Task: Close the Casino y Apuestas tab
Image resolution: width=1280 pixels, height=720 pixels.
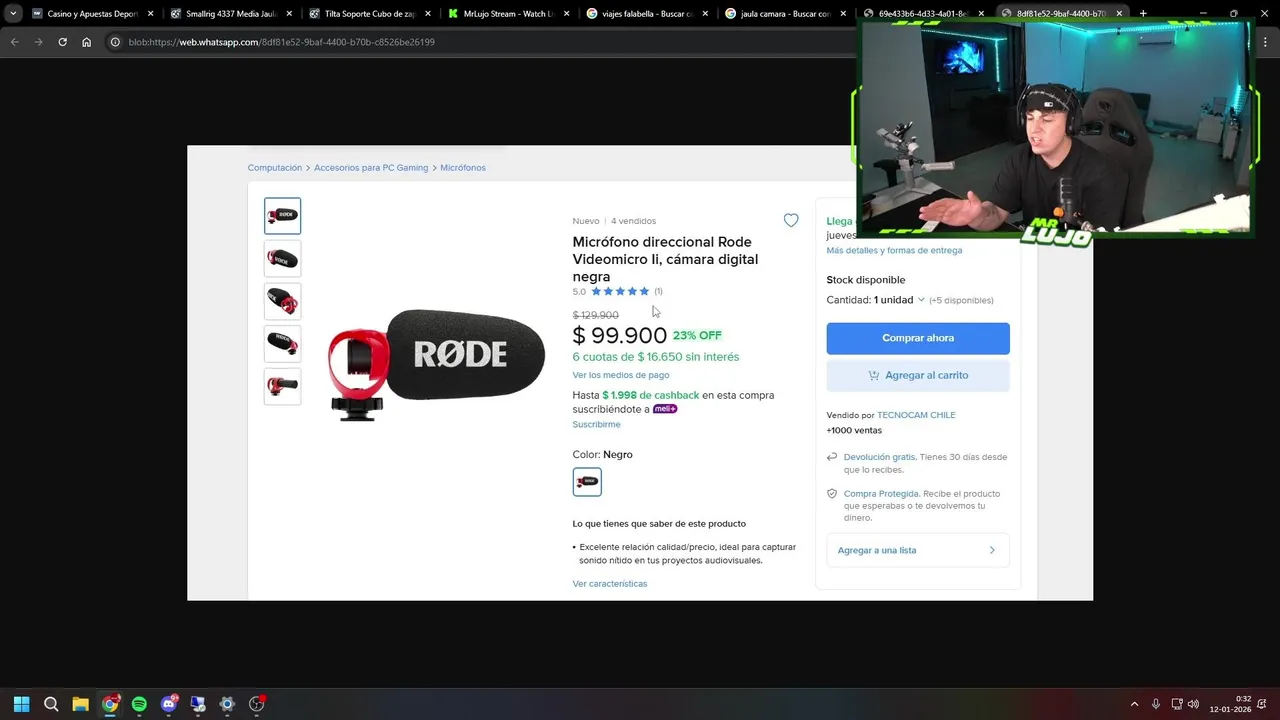Action: pos(150,14)
